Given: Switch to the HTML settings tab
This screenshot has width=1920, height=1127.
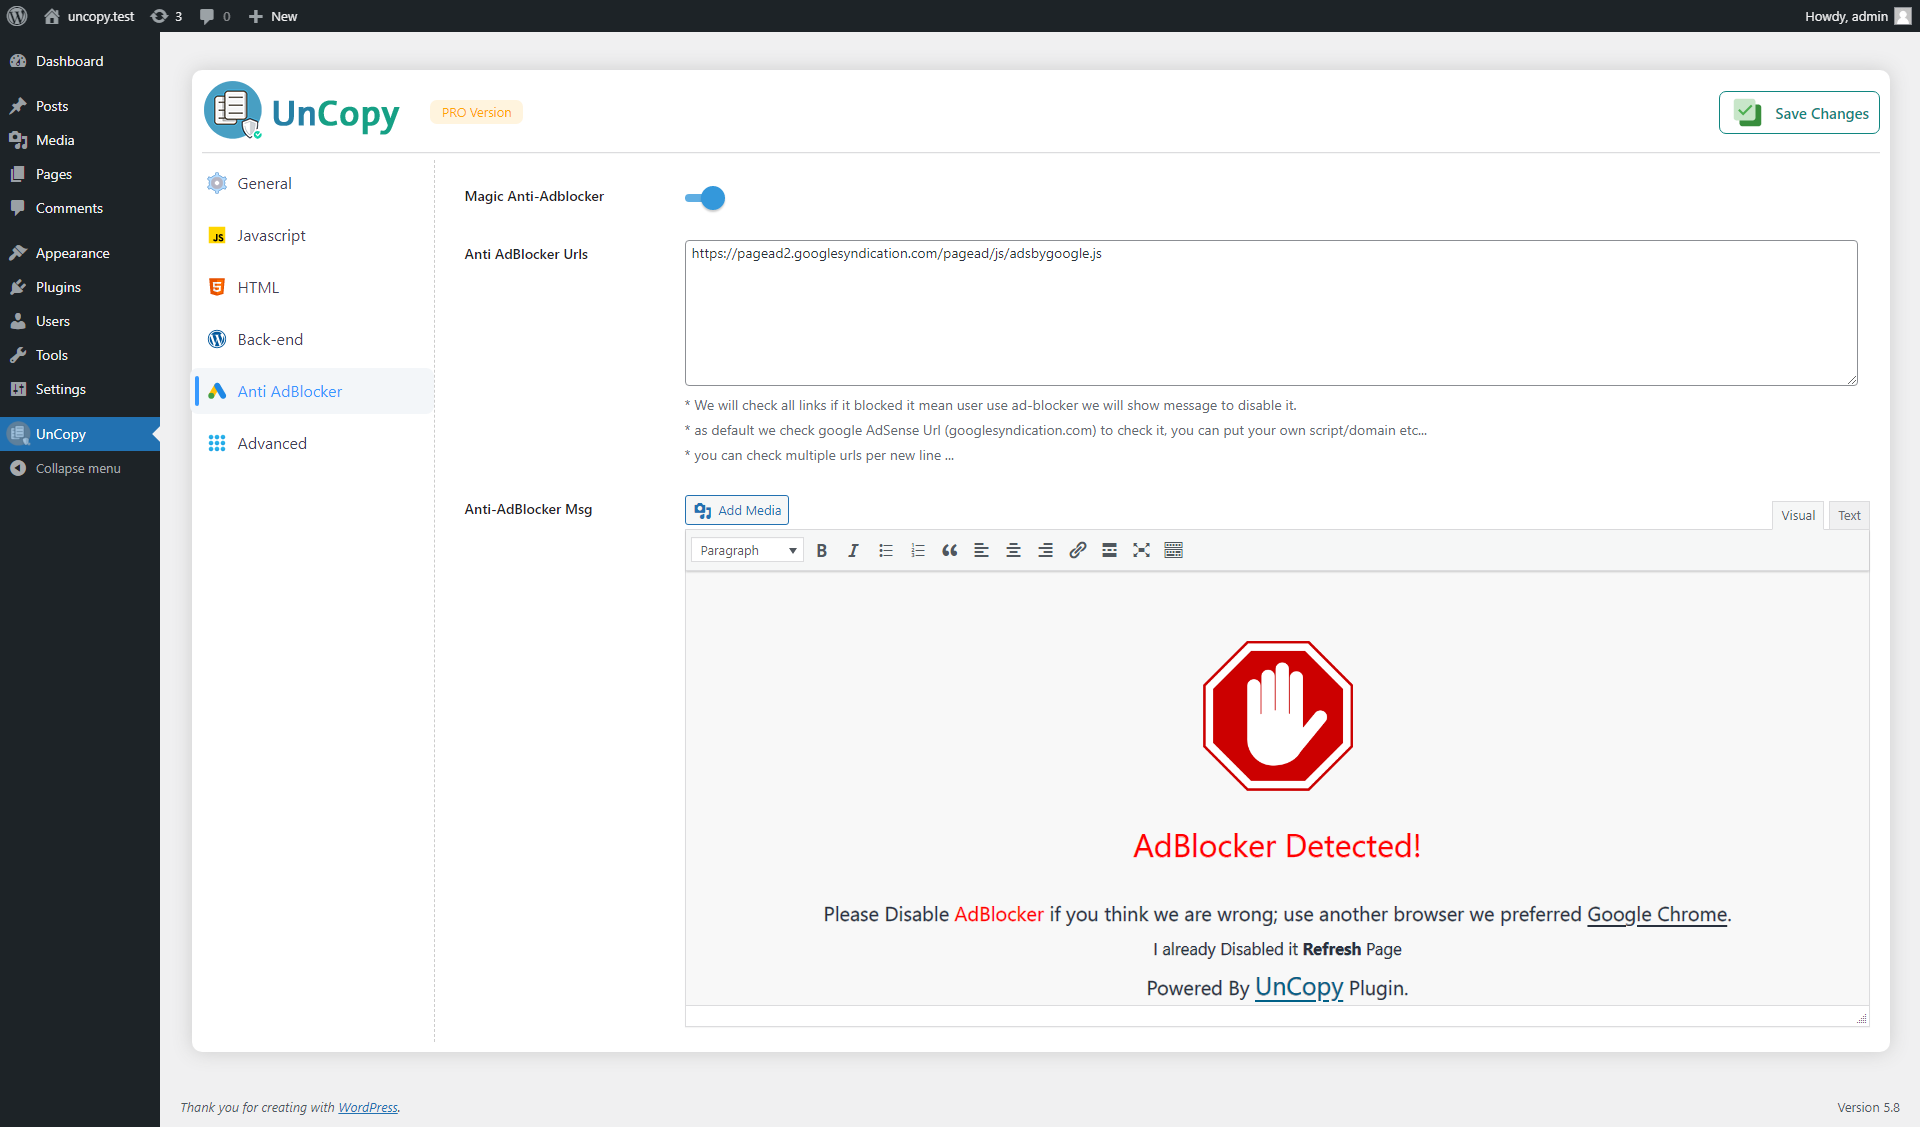Looking at the screenshot, I should pos(314,287).
